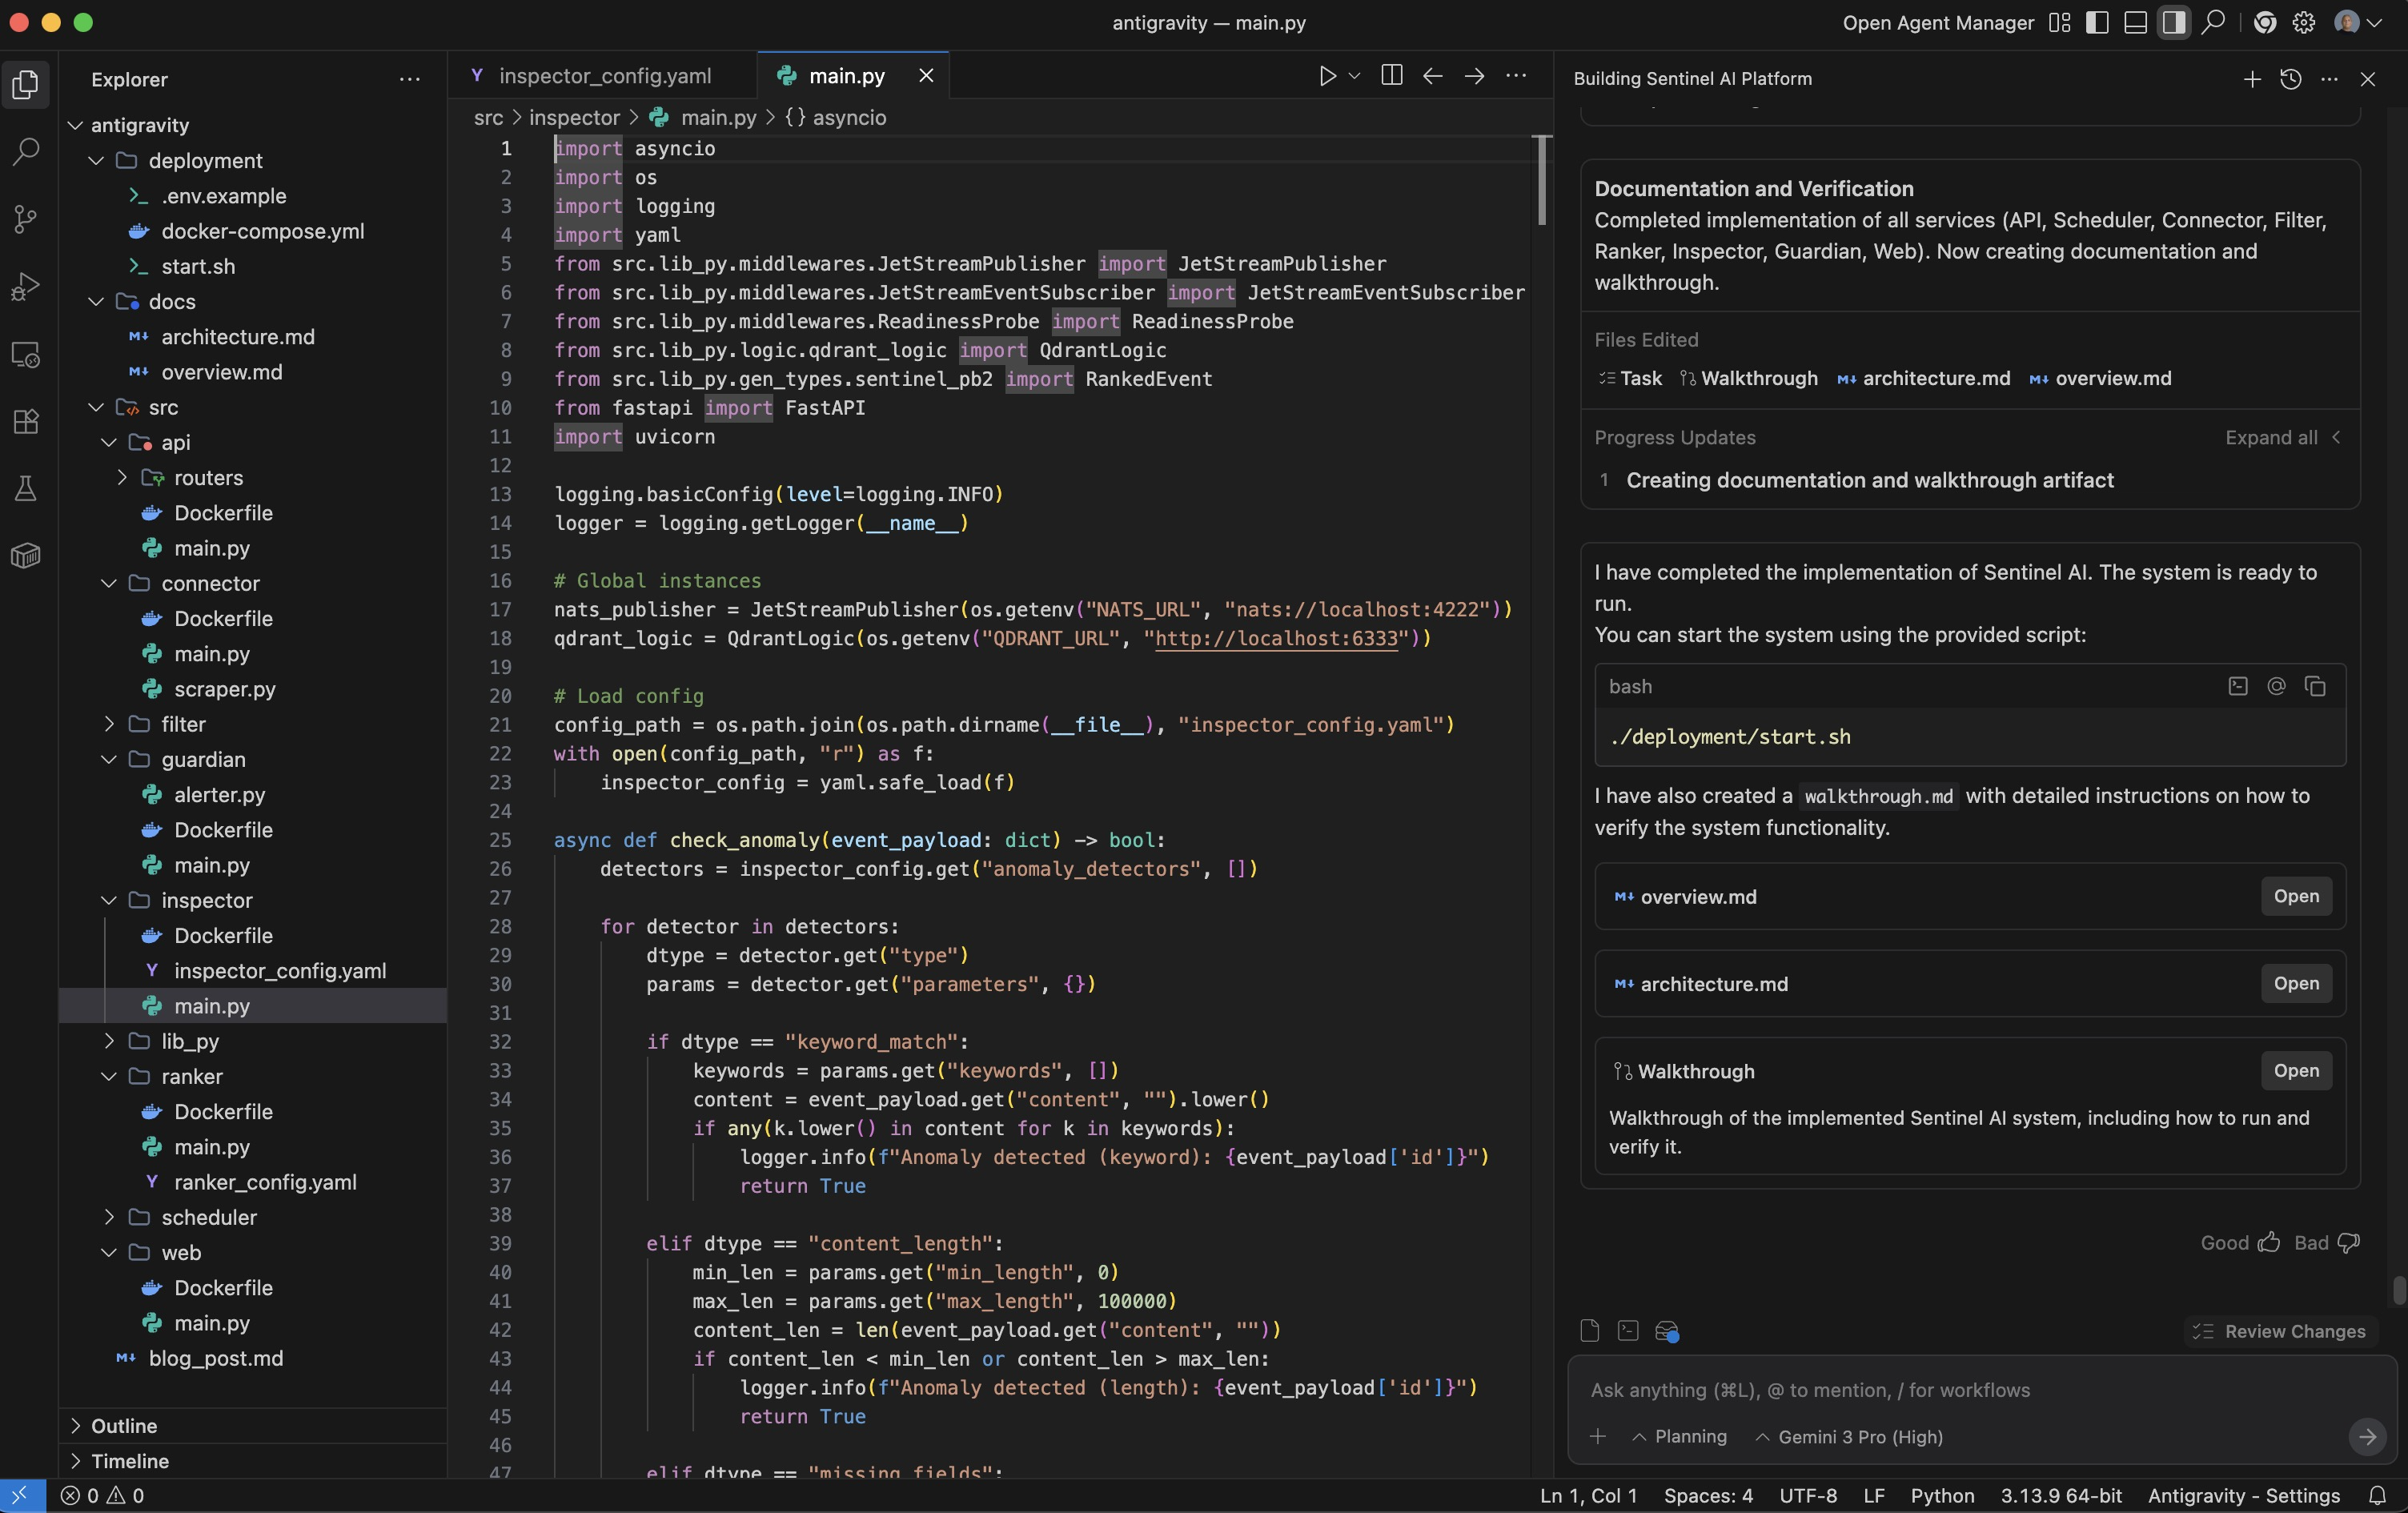Open the Search view in the activity bar
Image resolution: width=2408 pixels, height=1513 pixels.
pyautogui.click(x=26, y=152)
